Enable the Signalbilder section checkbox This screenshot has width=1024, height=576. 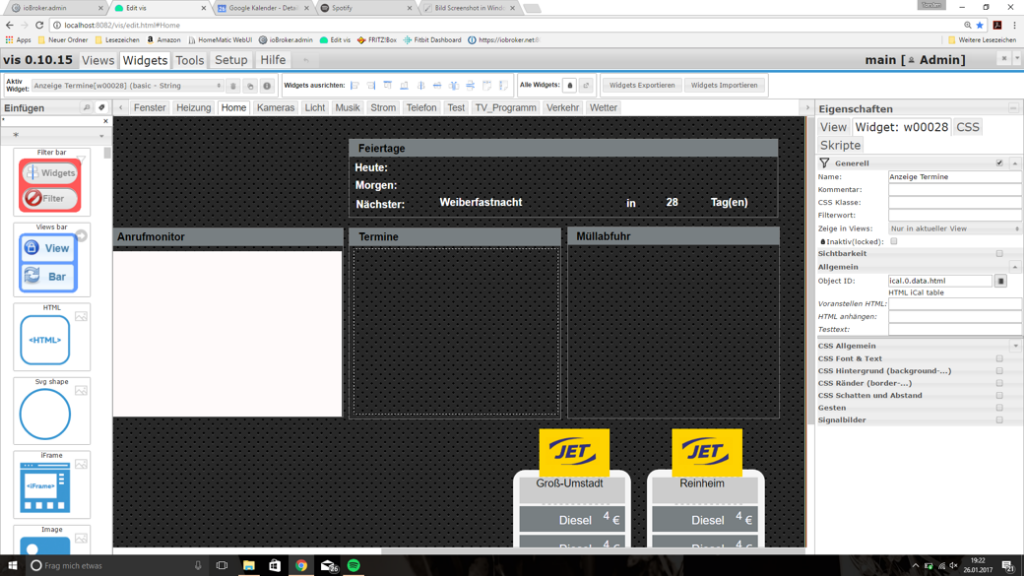999,420
